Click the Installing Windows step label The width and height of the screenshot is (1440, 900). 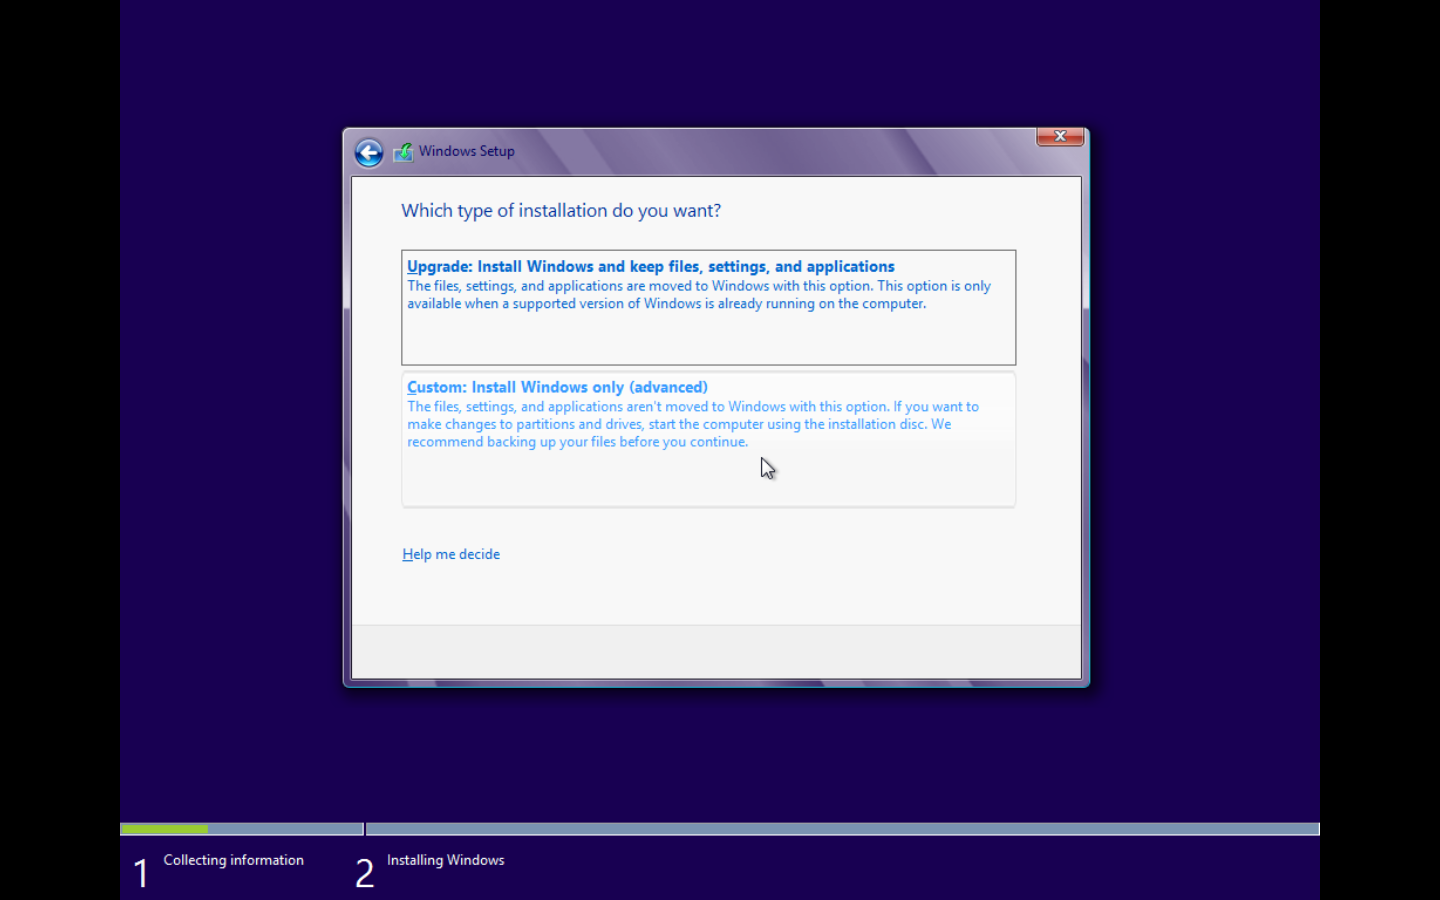coord(445,860)
